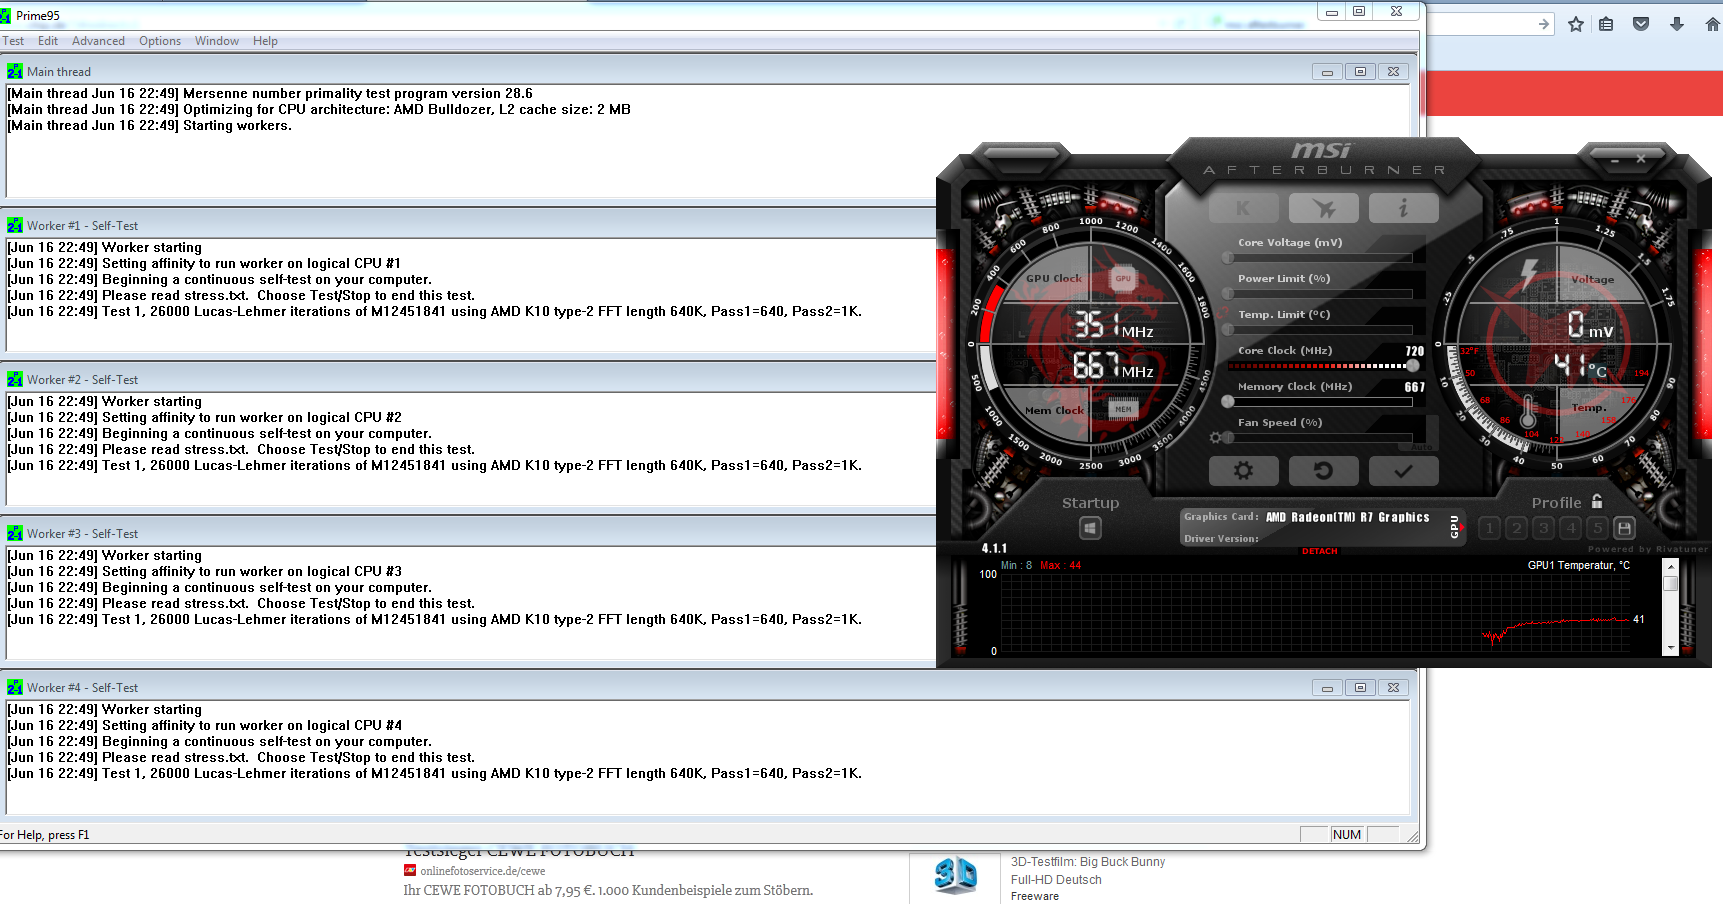The width and height of the screenshot is (1723, 904).
Task: Click the browser Go arrow in address bar
Action: (x=1544, y=24)
